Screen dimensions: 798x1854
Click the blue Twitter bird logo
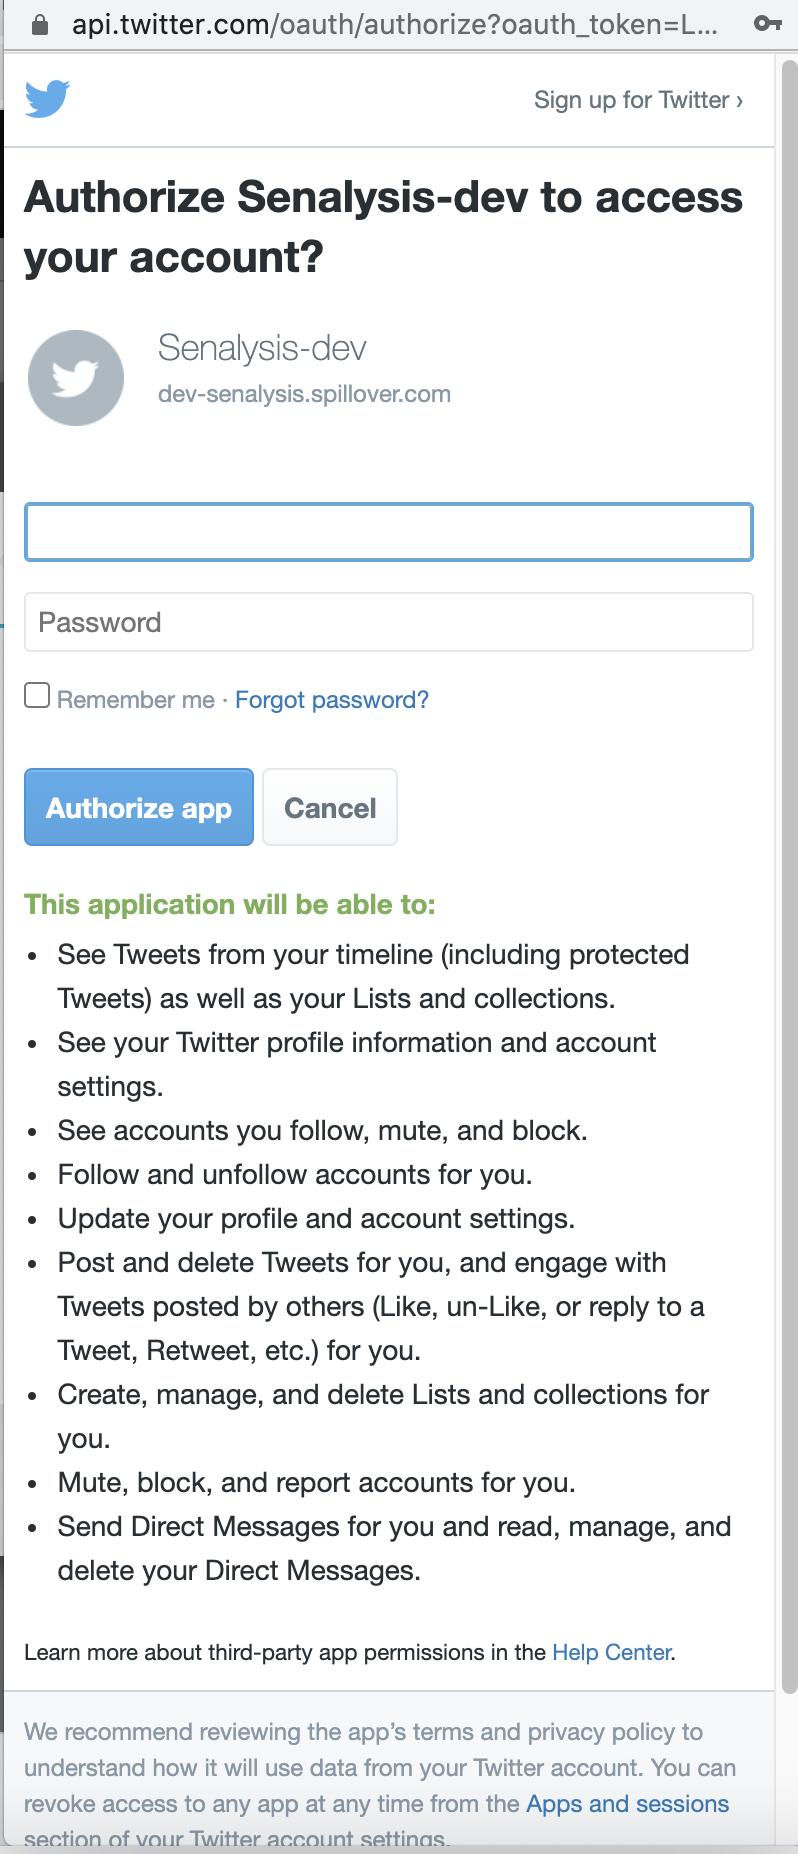47,99
